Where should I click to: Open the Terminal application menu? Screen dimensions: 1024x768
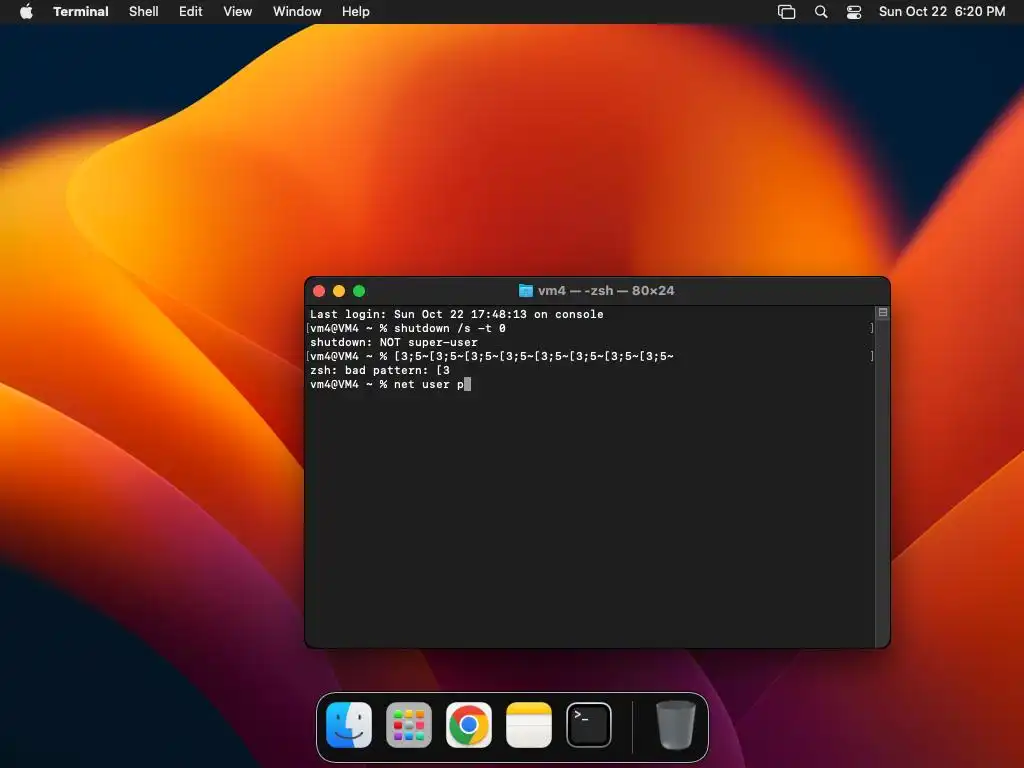pyautogui.click(x=81, y=12)
